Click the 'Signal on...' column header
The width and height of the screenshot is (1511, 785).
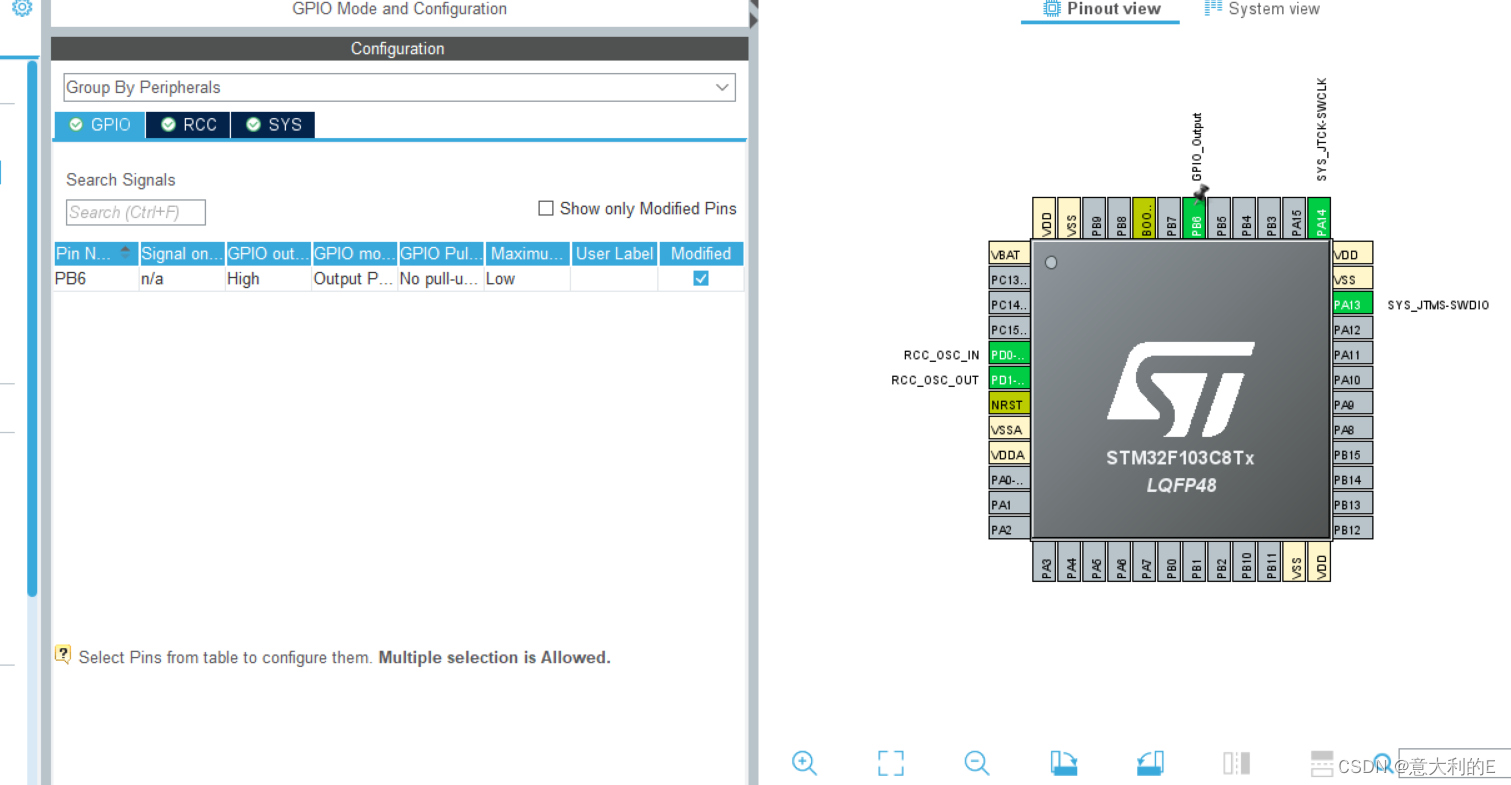[x=182, y=253]
